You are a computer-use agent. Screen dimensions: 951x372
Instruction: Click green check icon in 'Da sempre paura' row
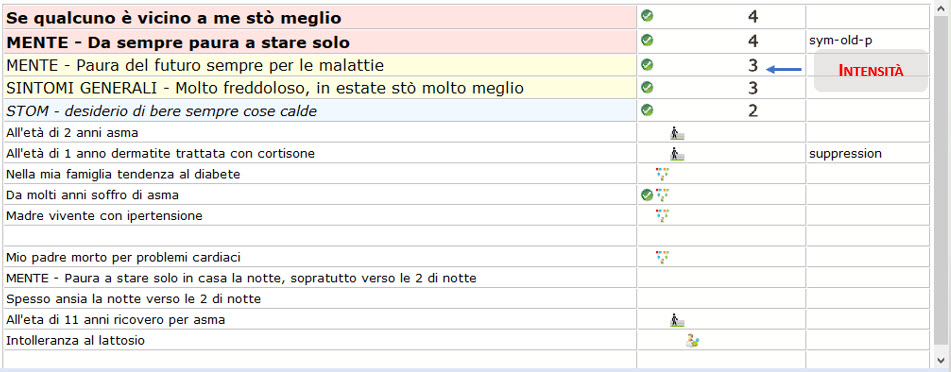click(647, 40)
